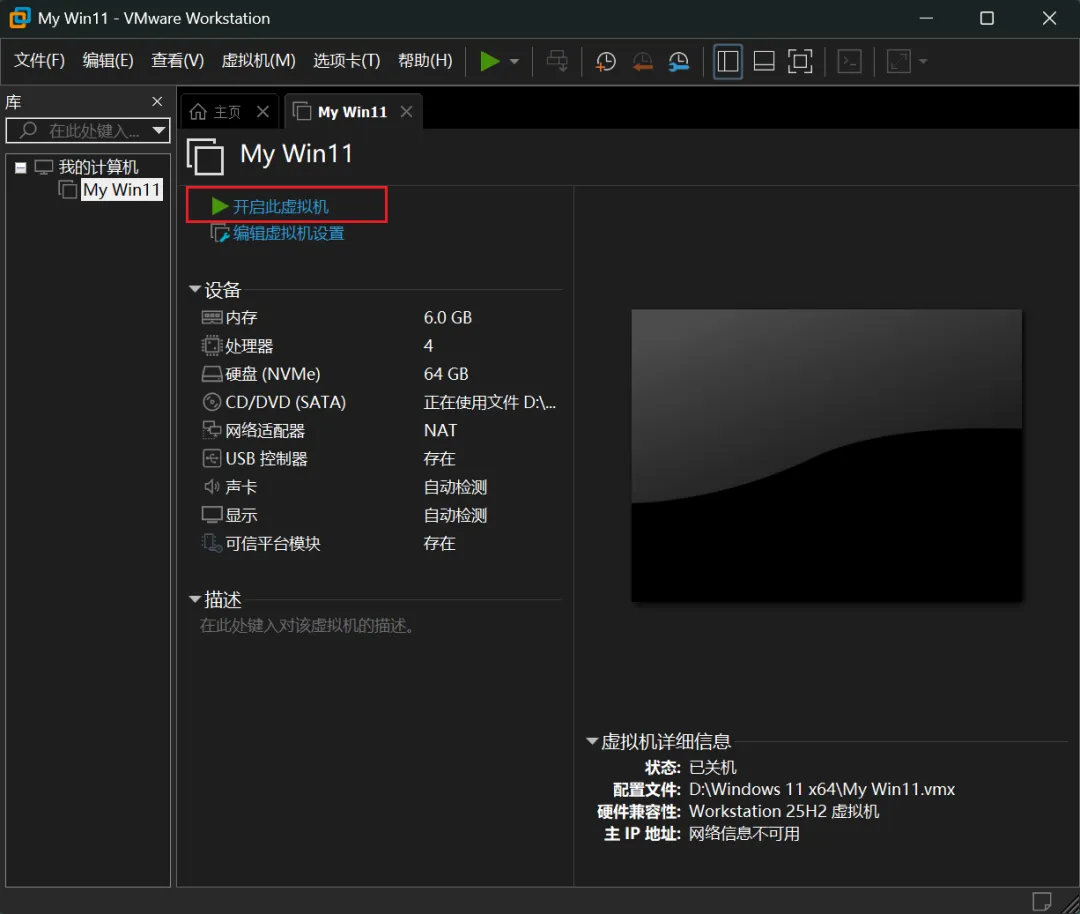Open the 编辑(E) menu
This screenshot has width=1080, height=914.
click(x=107, y=61)
